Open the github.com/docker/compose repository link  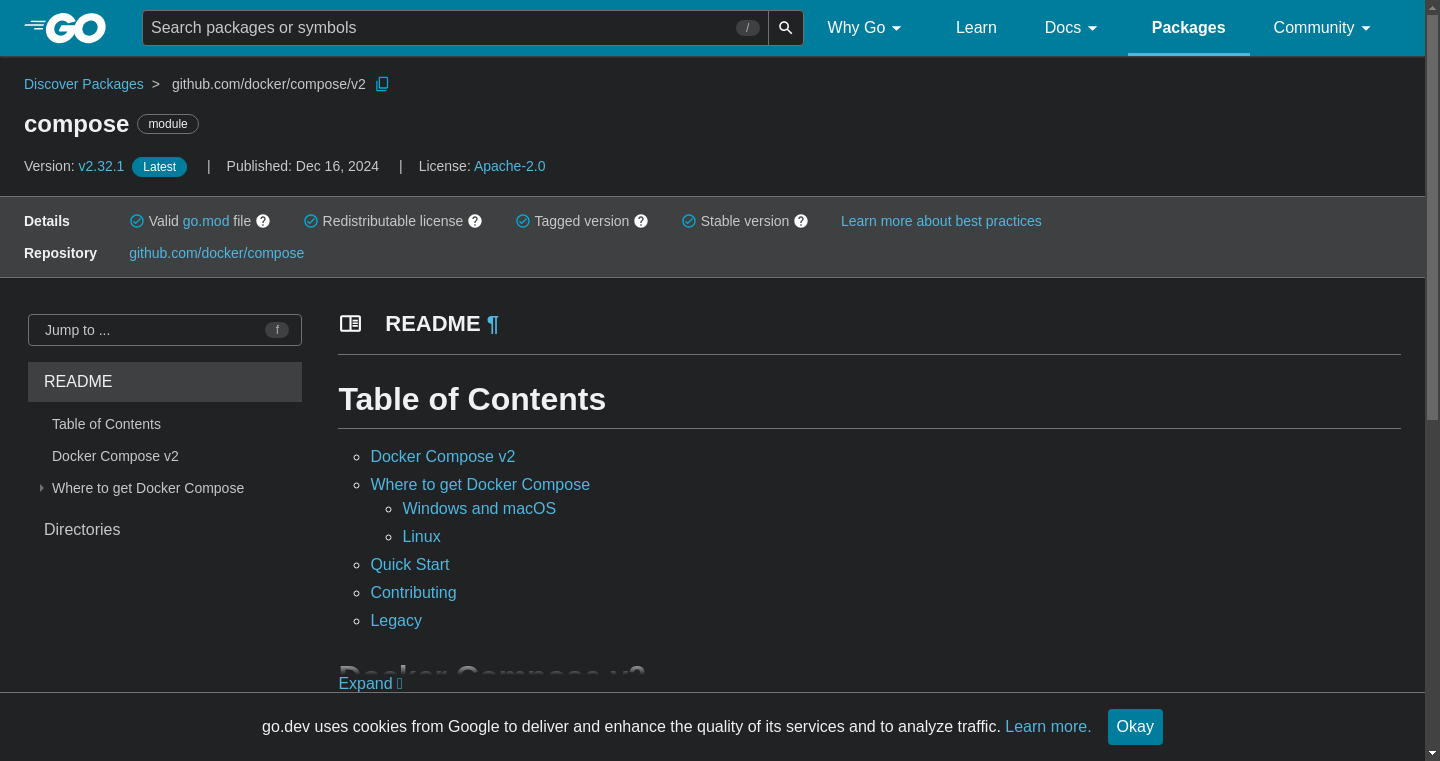coord(216,253)
